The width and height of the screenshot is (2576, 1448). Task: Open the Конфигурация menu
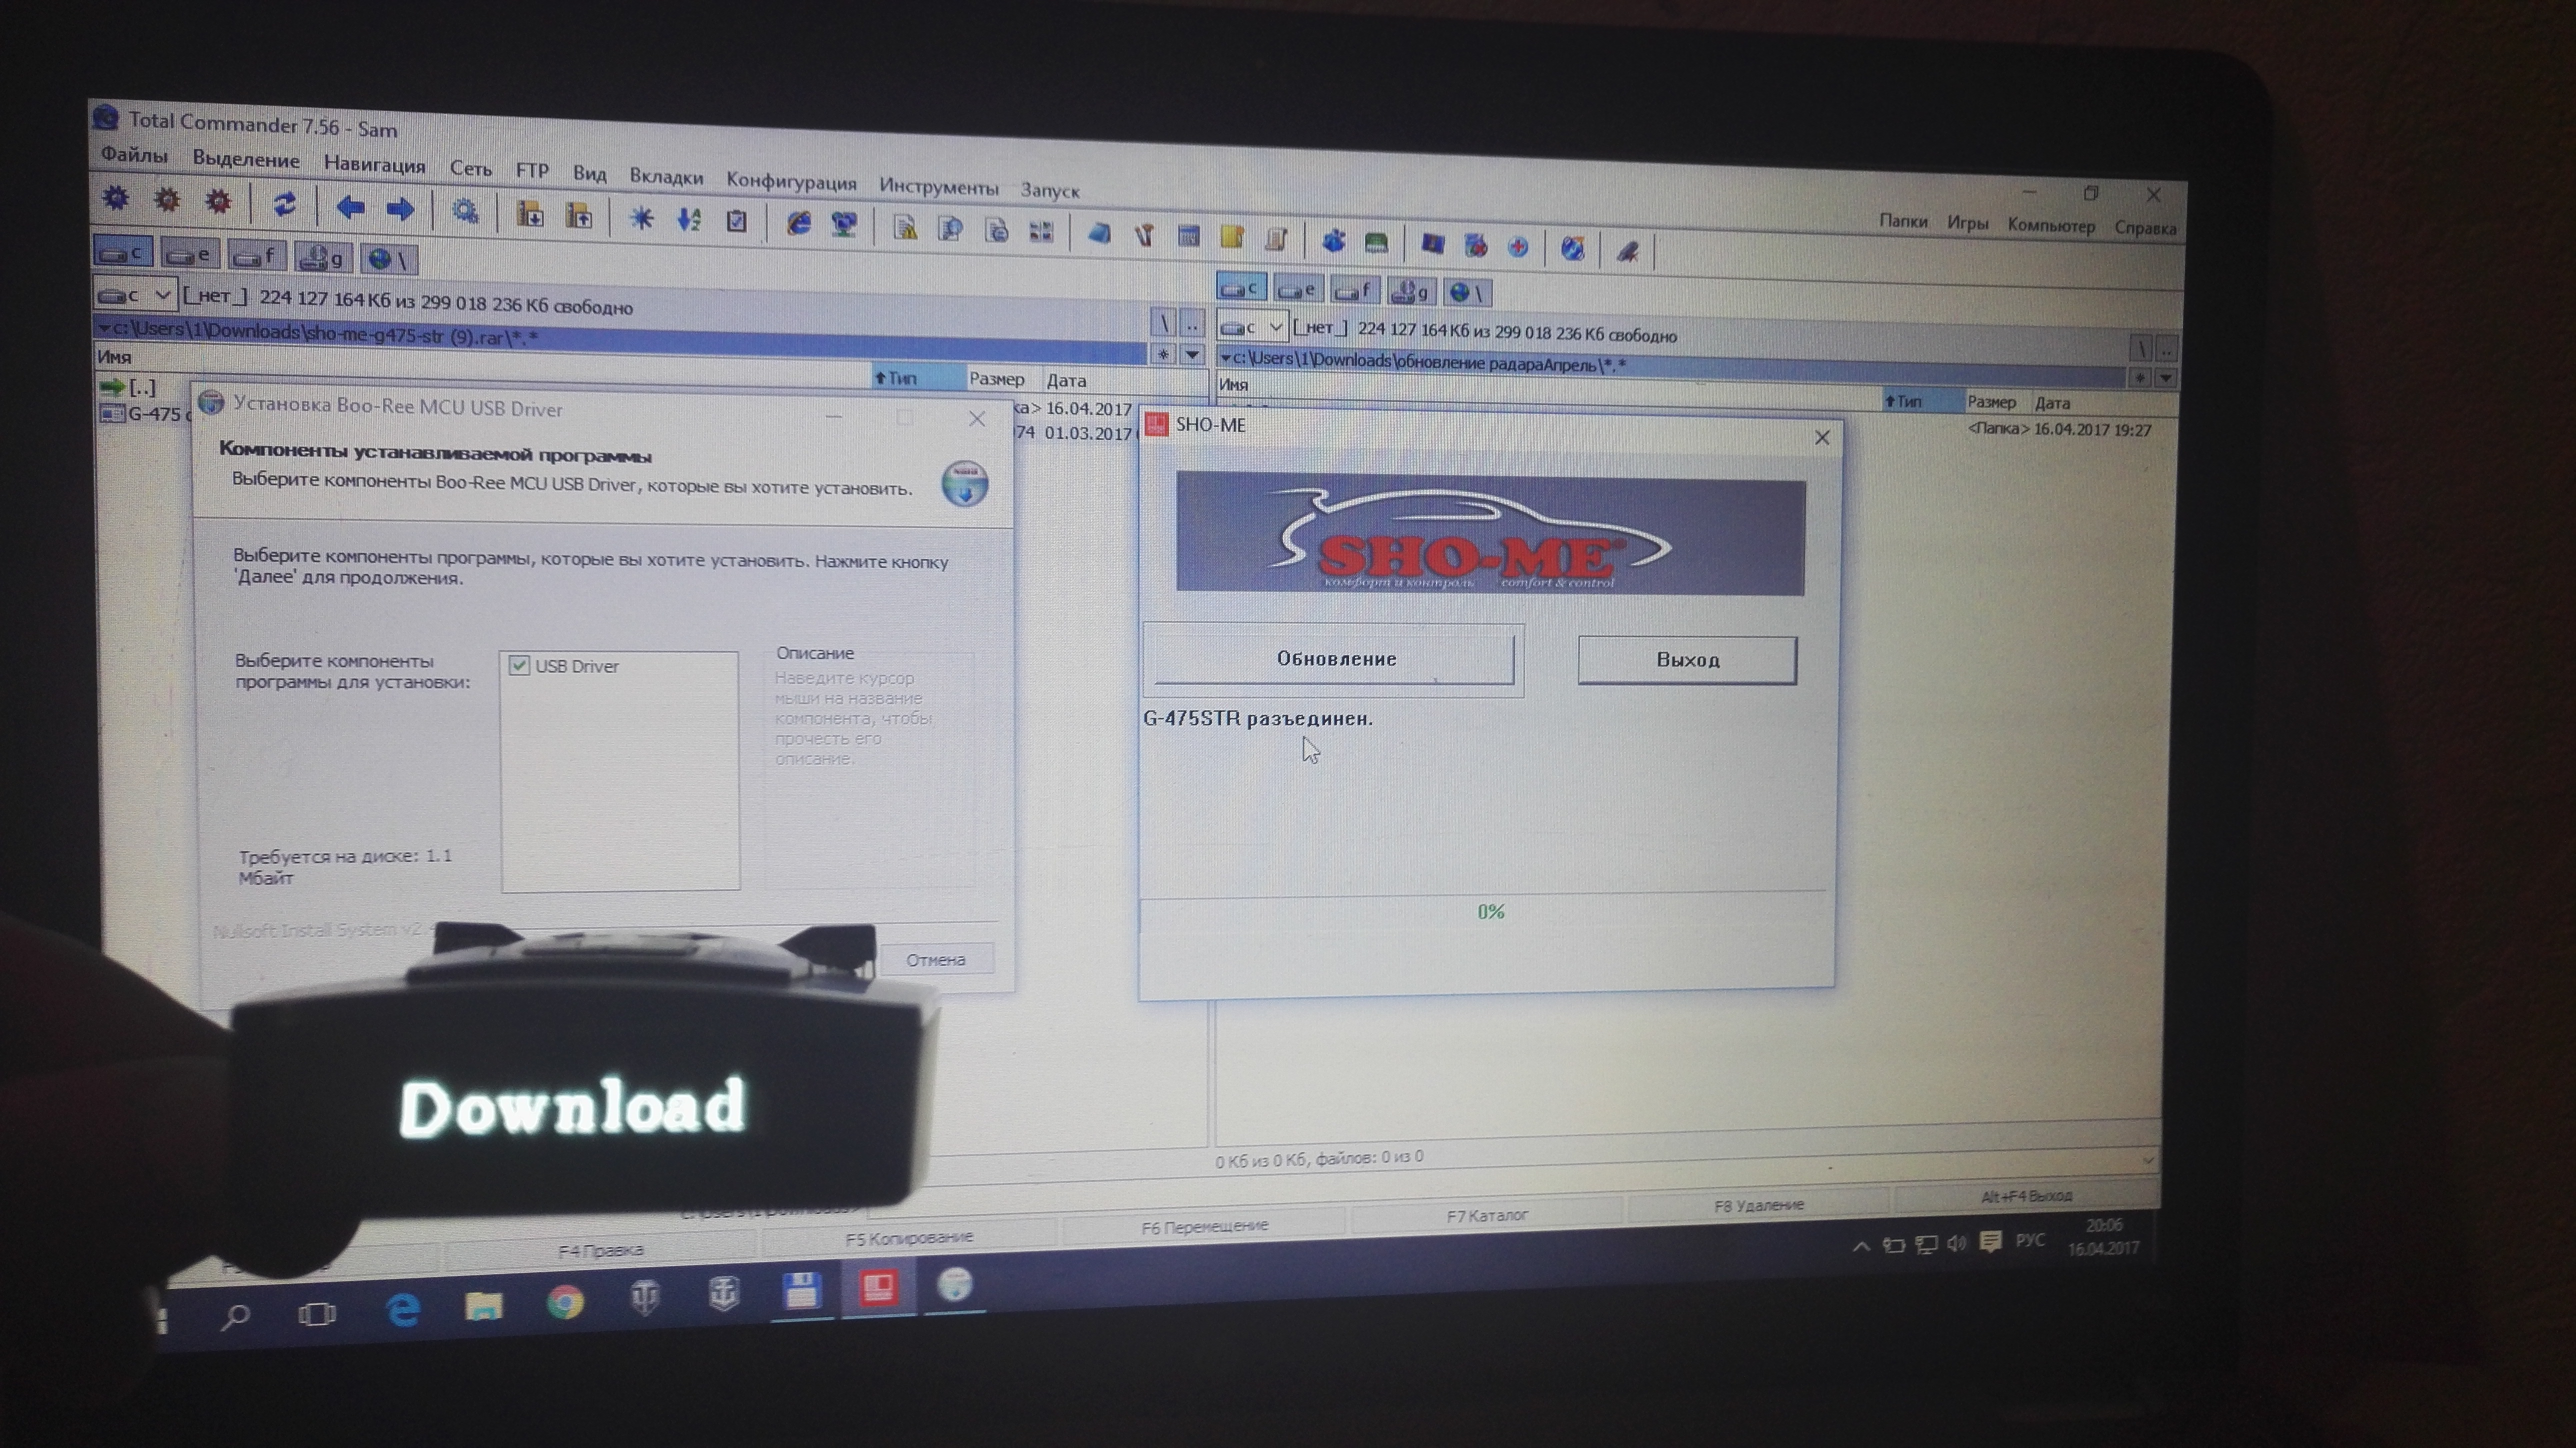click(x=791, y=181)
